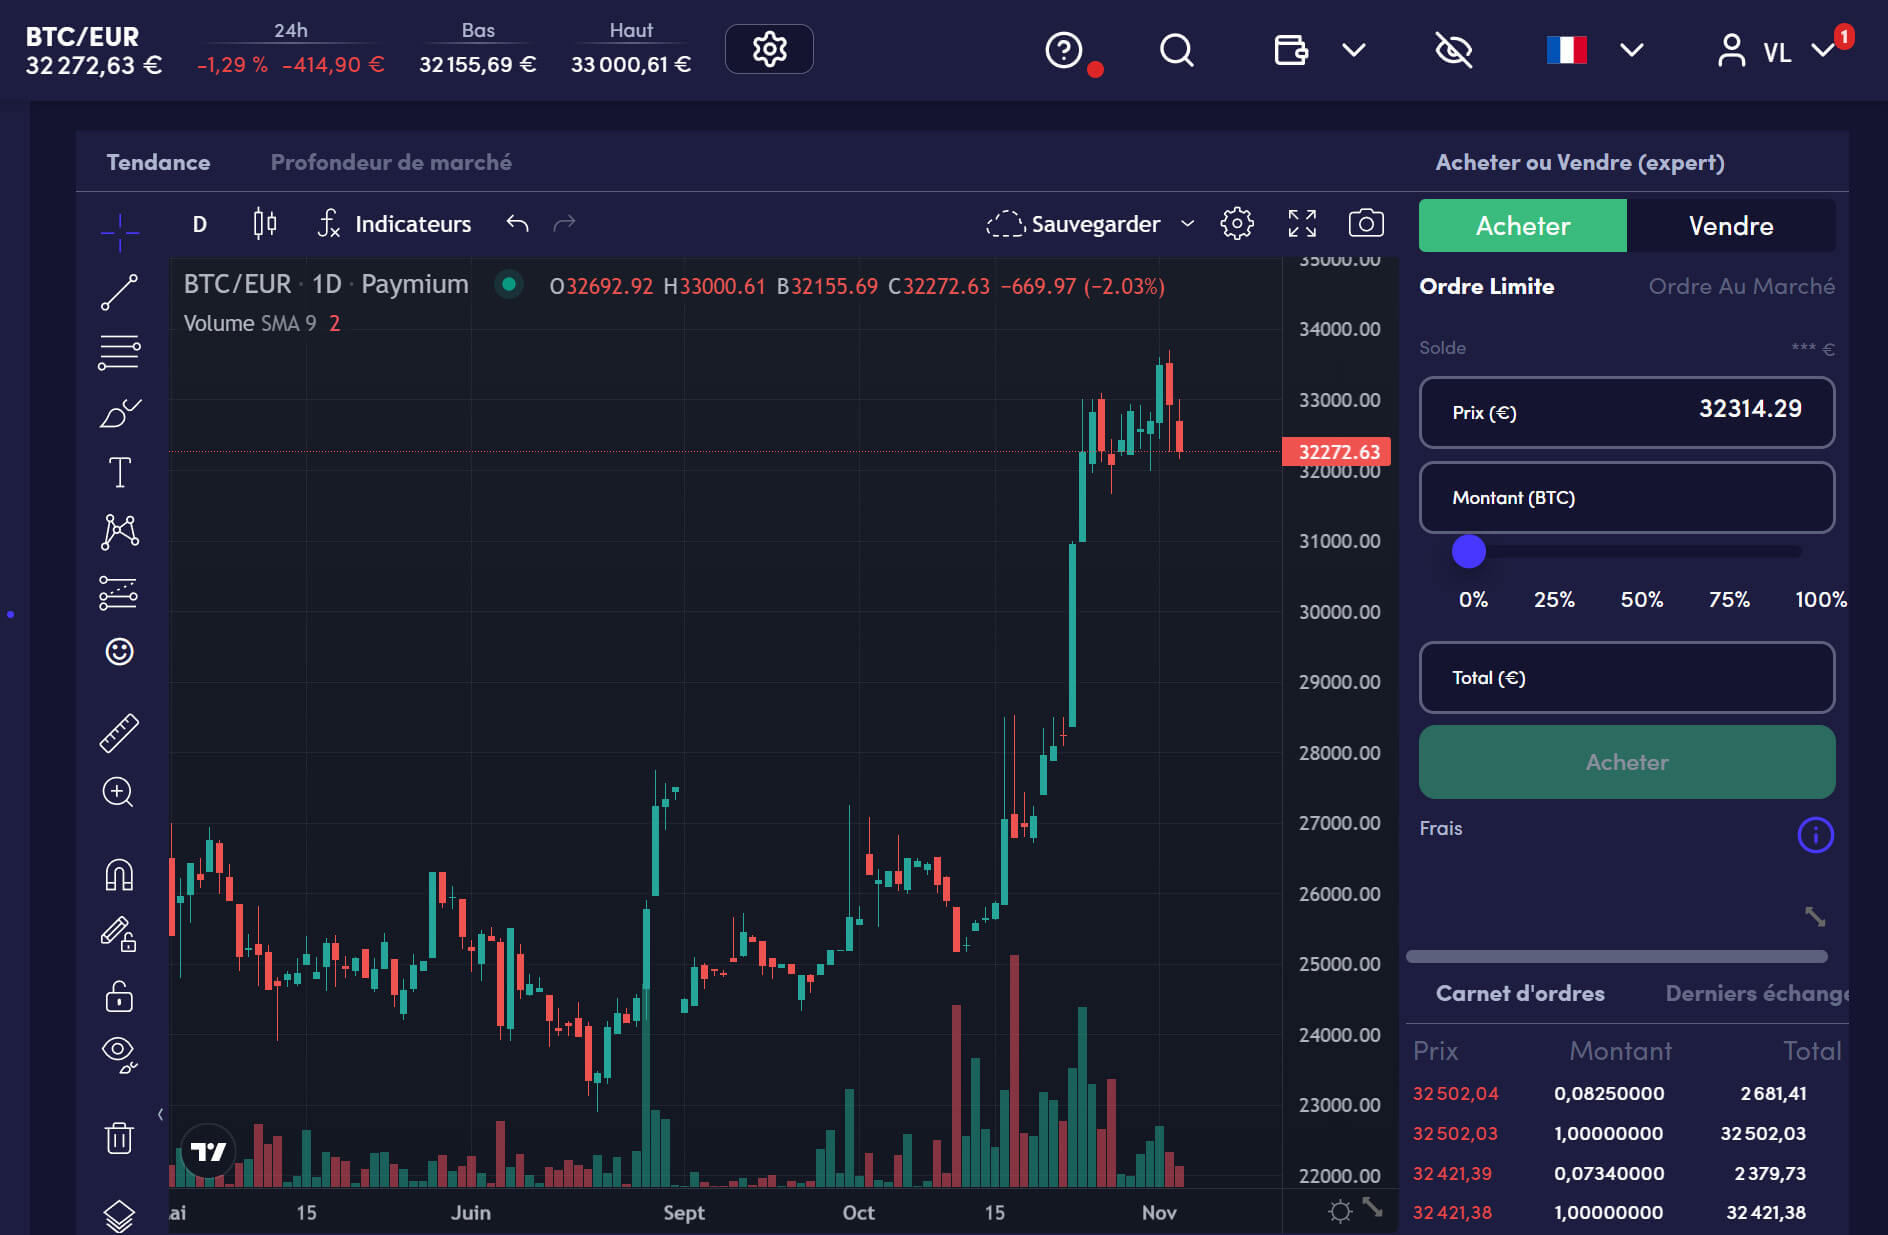Open the emoji sticker tool
This screenshot has height=1235, width=1888.
click(x=119, y=652)
